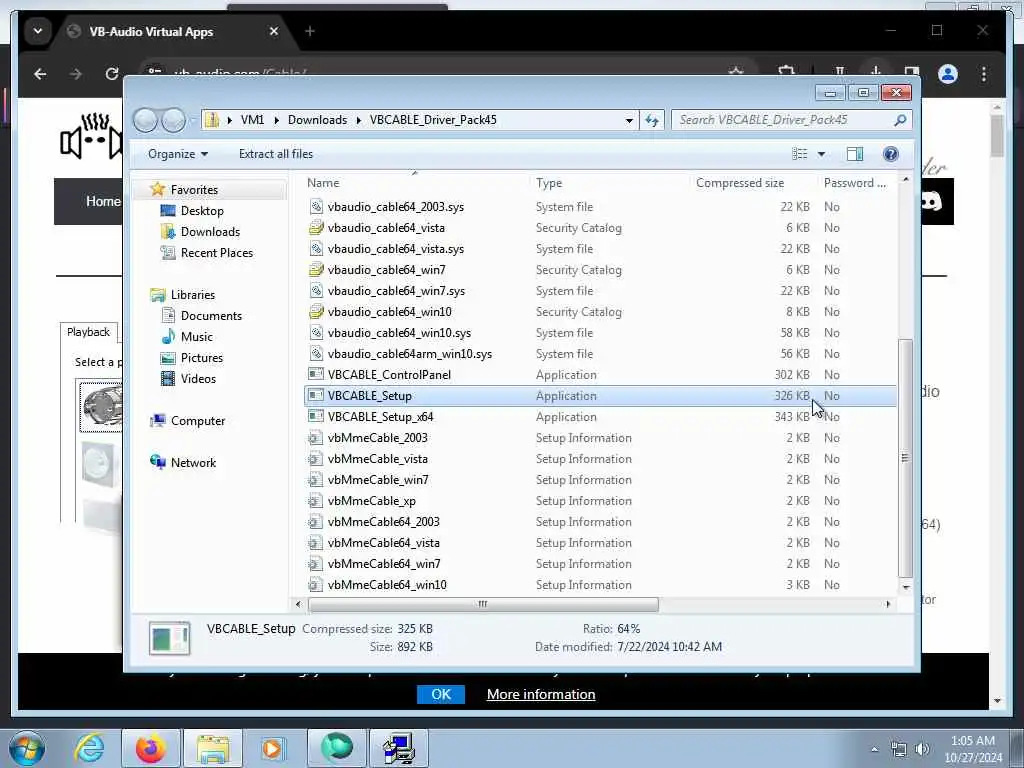Viewport: 1024px width, 768px height.
Task: Launch Internet Explorer from taskbar
Action: [x=89, y=748]
